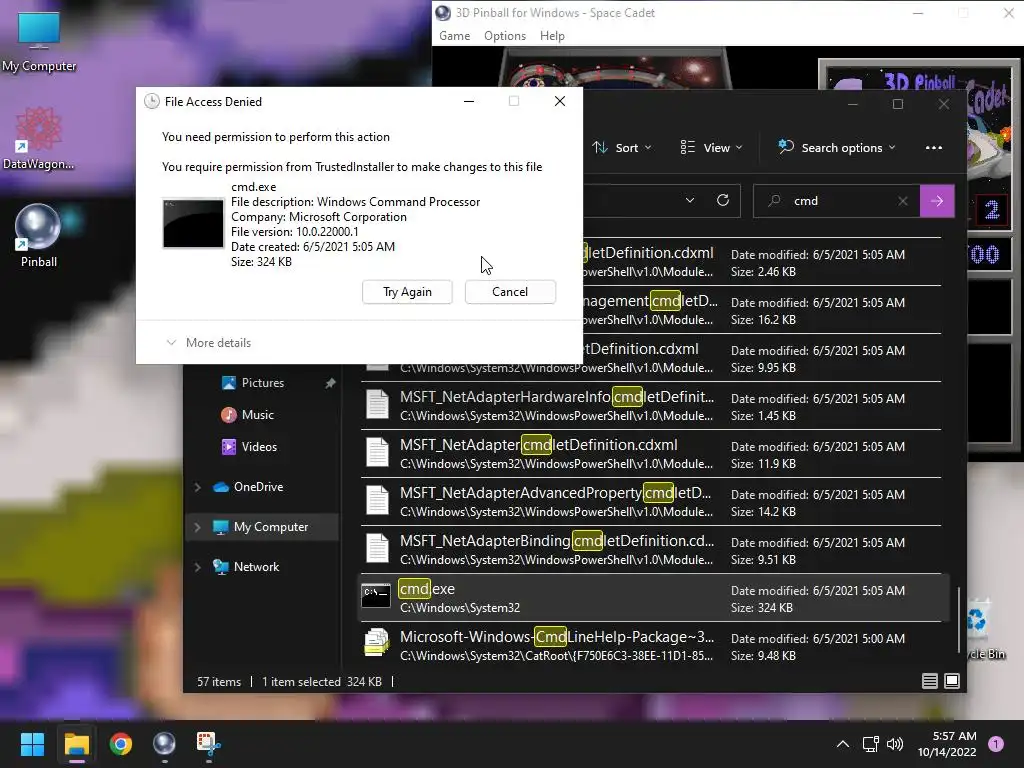Open the clock and date flyout

point(947,744)
